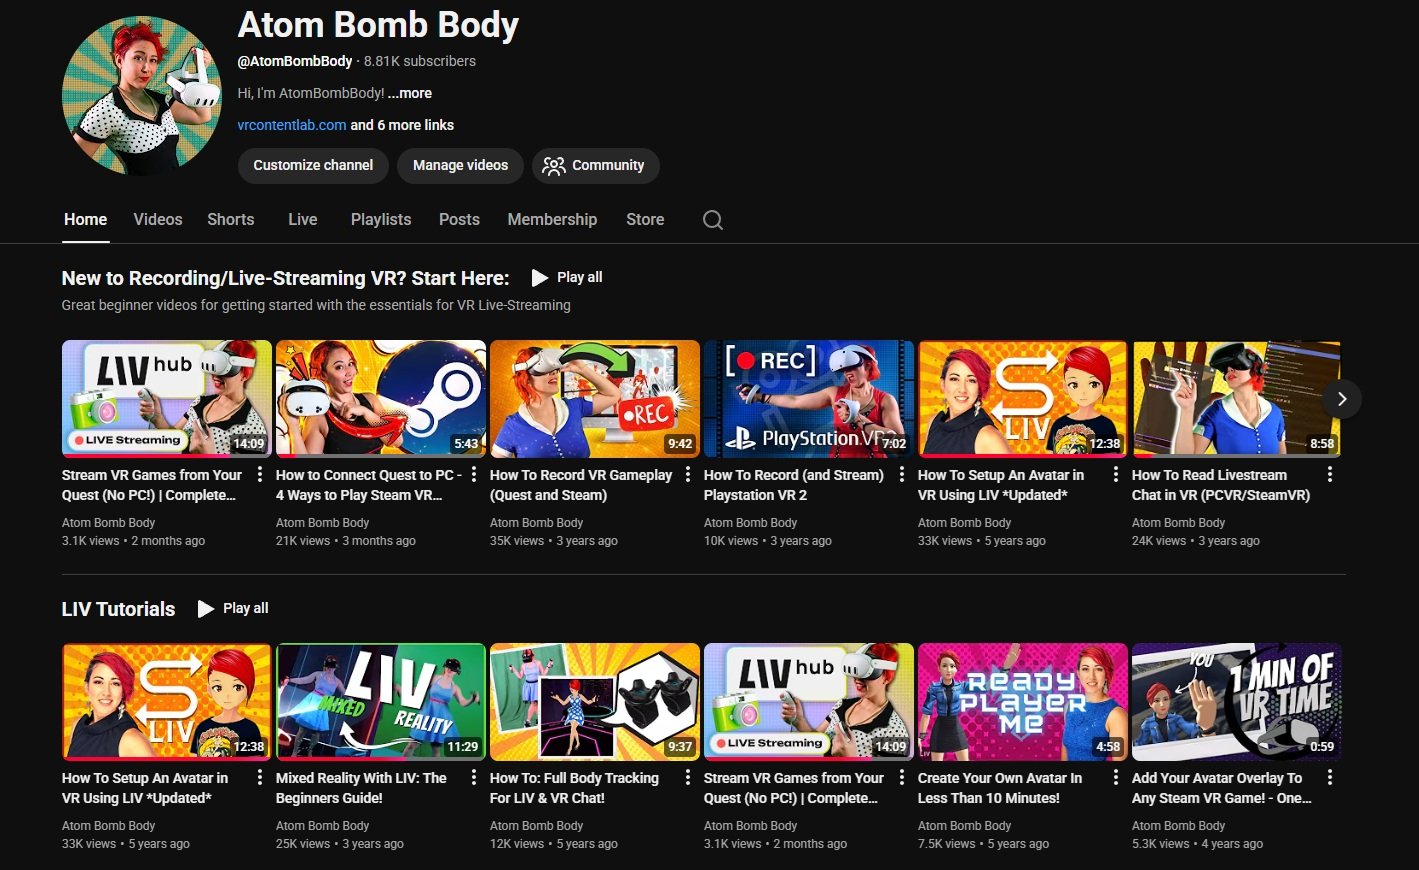The image size is (1419, 870).
Task: Play all in LIV Tutorials section
Action: coord(233,608)
